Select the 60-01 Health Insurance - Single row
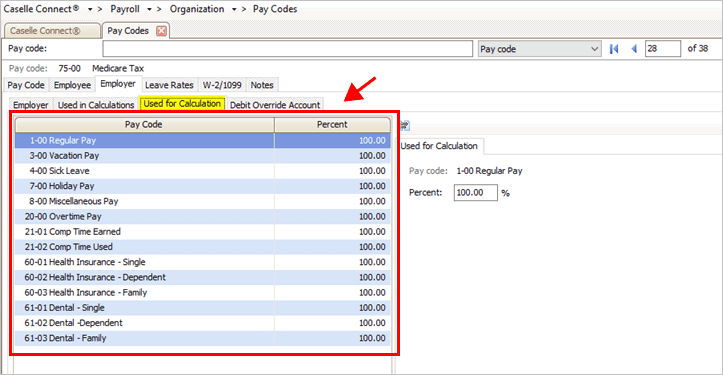This screenshot has height=375, width=723. tap(202, 262)
